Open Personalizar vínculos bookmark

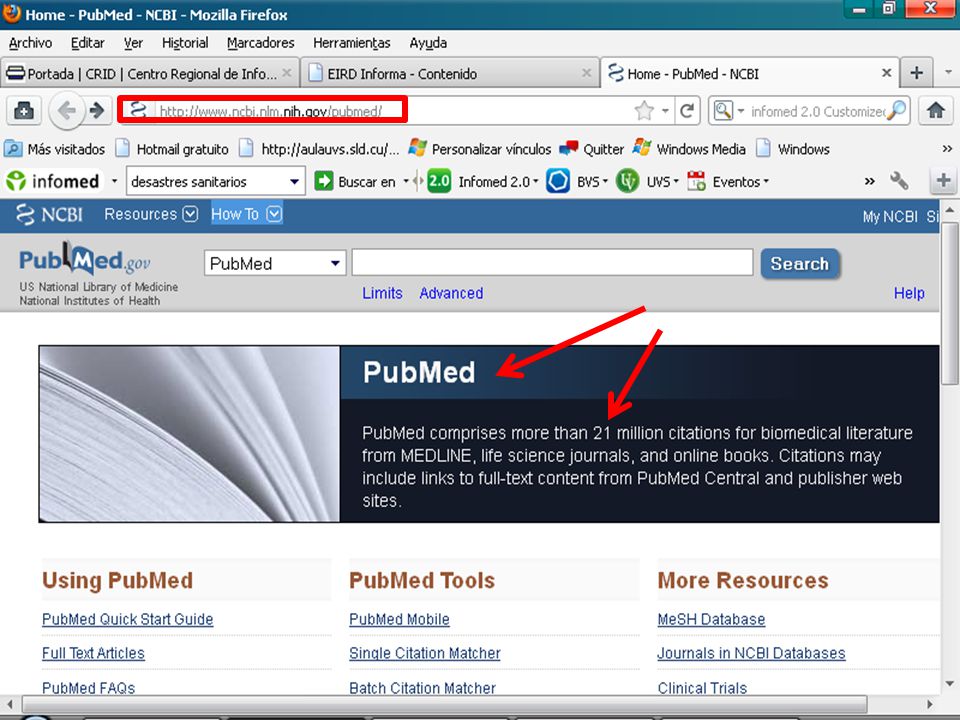[479, 149]
